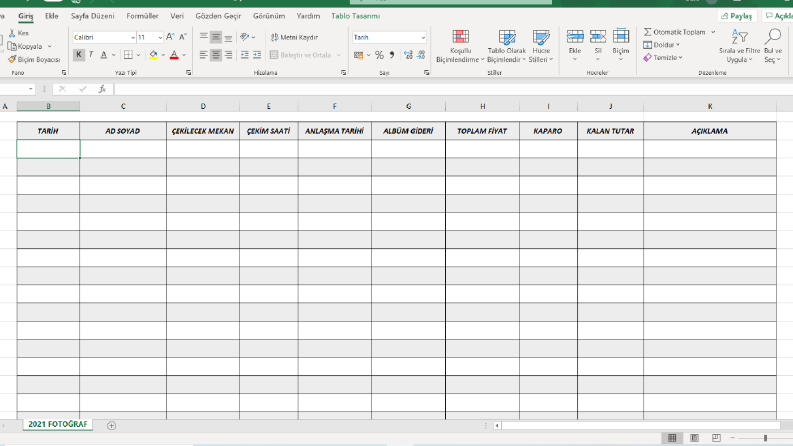Viewport: 793px width, 446px height.
Task: Expand the Otomatik Toplam dropdown arrow
Action: (x=713, y=32)
